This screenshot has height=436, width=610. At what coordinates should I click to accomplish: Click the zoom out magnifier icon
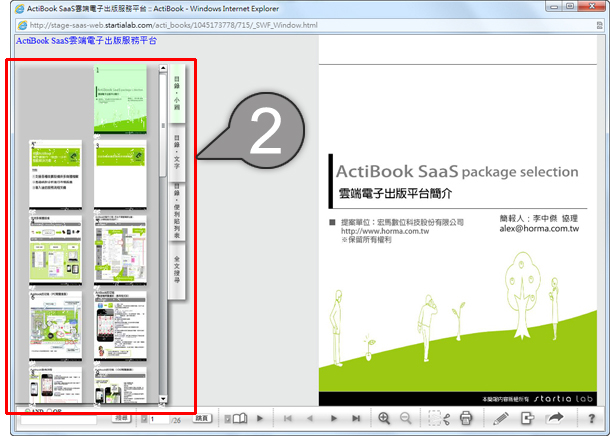click(x=406, y=418)
